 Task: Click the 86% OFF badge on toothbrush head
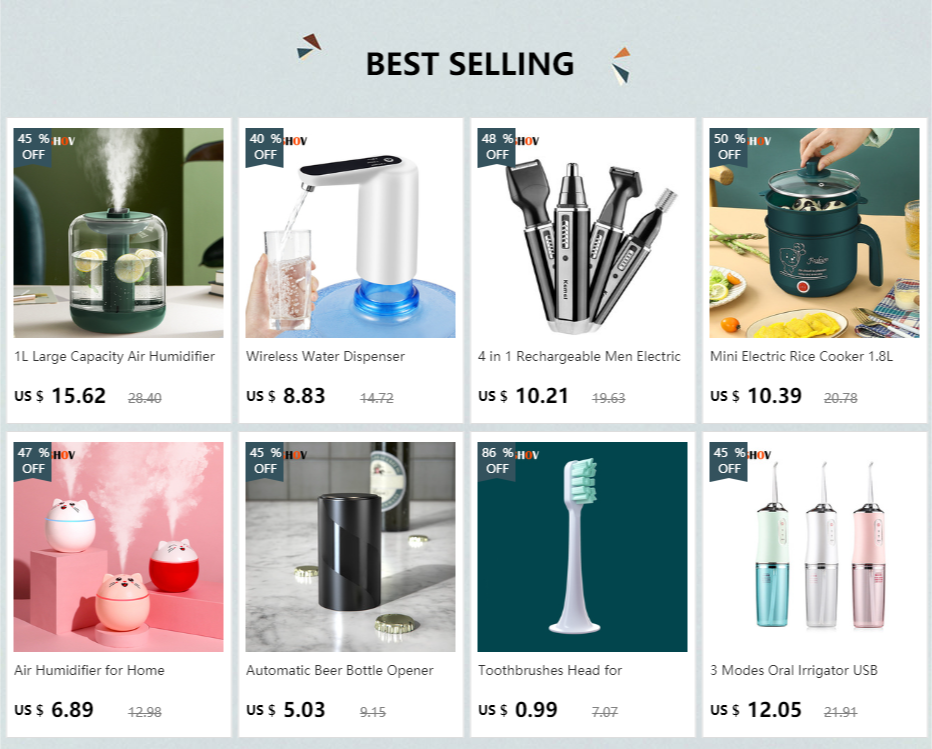[496, 461]
